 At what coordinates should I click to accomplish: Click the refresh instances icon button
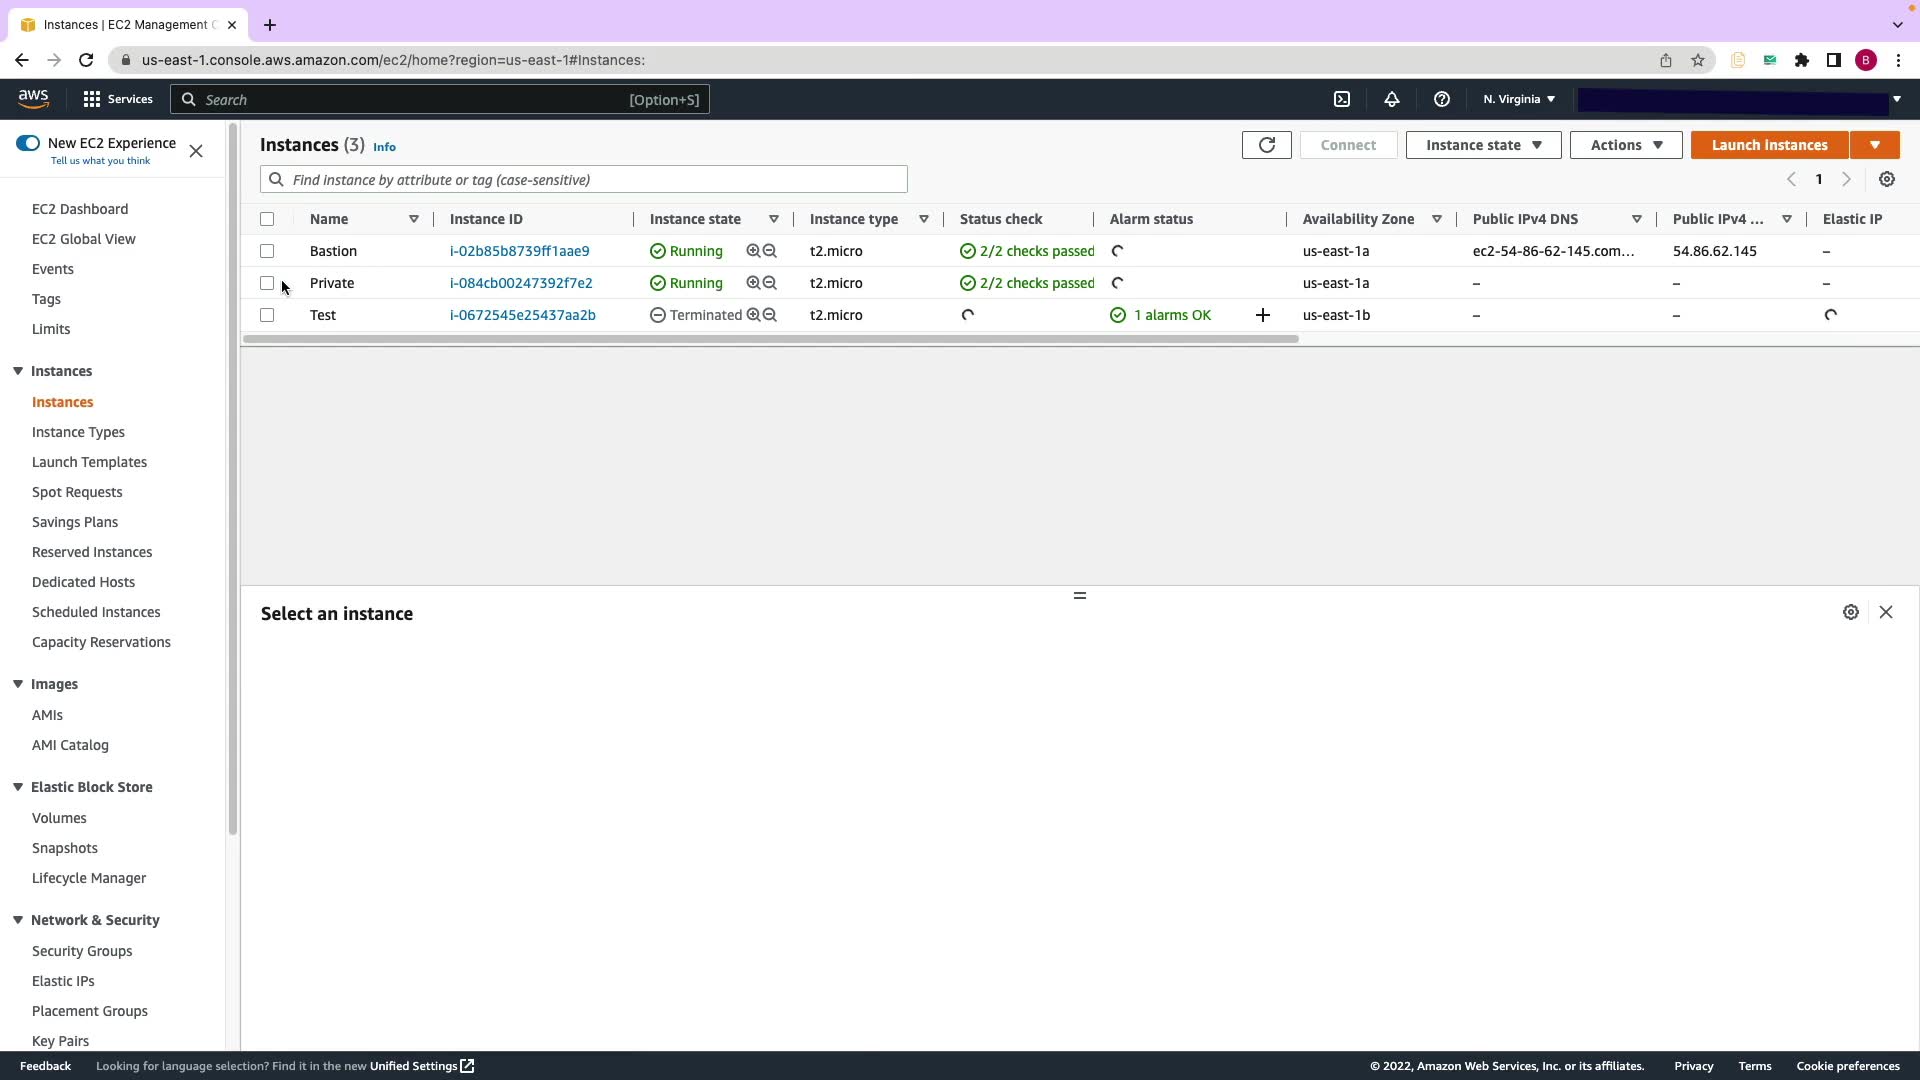pyautogui.click(x=1266, y=145)
